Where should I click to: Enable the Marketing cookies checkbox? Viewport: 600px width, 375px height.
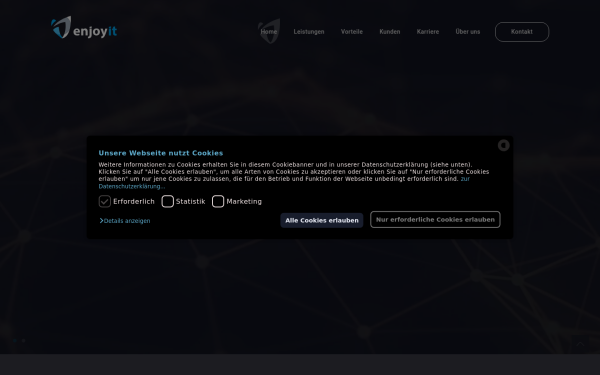218,201
